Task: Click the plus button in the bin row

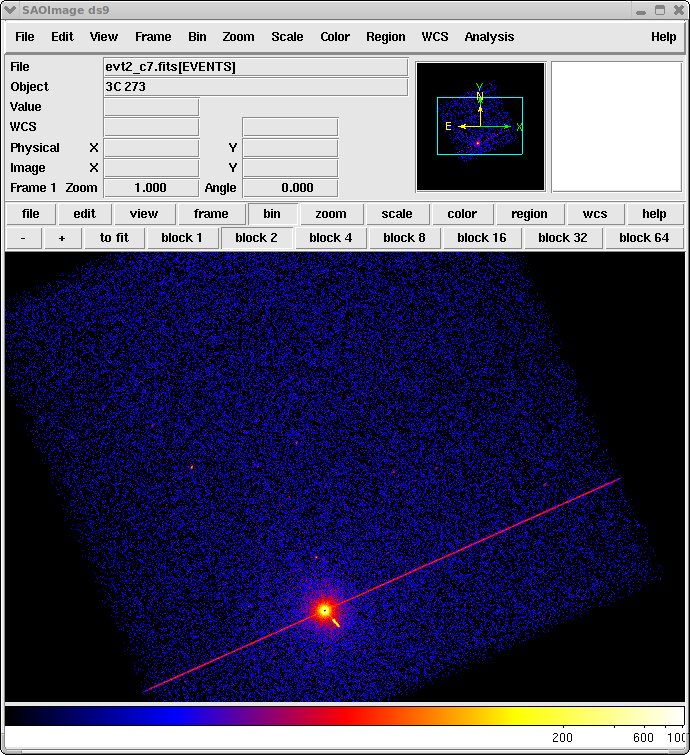Action: (62, 238)
